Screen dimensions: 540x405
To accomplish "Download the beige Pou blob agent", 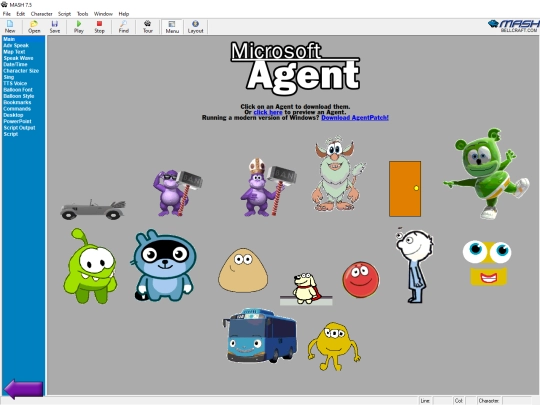I will 243,270.
